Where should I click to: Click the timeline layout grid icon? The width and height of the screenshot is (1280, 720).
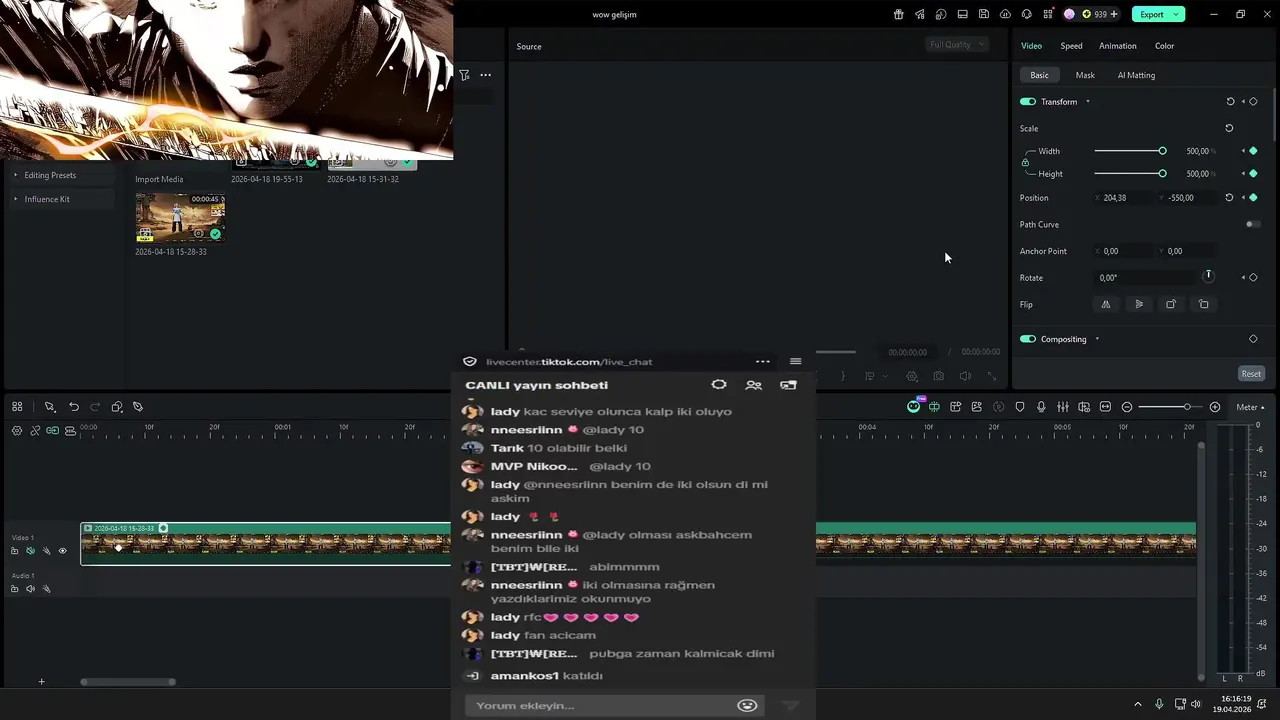coord(17,407)
